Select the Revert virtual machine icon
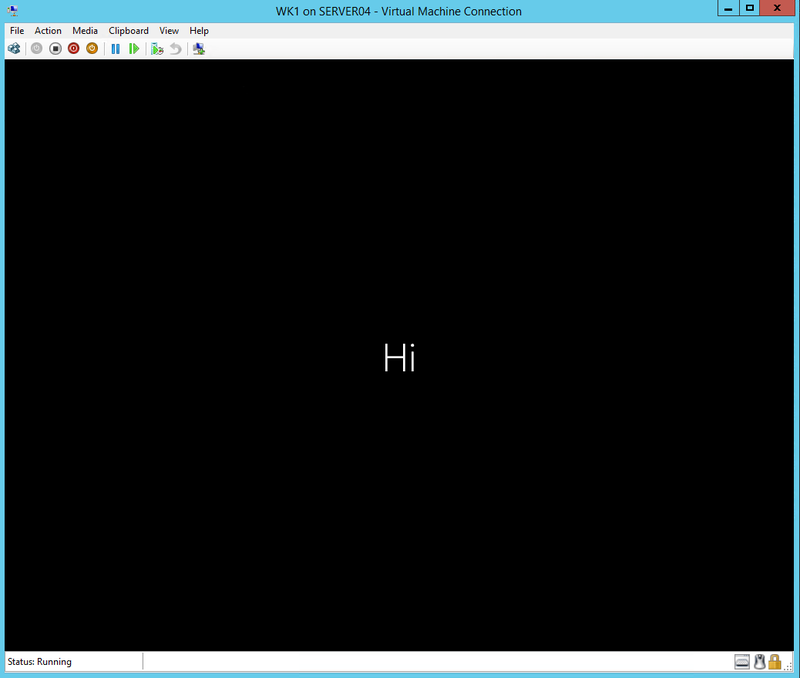 [176, 48]
